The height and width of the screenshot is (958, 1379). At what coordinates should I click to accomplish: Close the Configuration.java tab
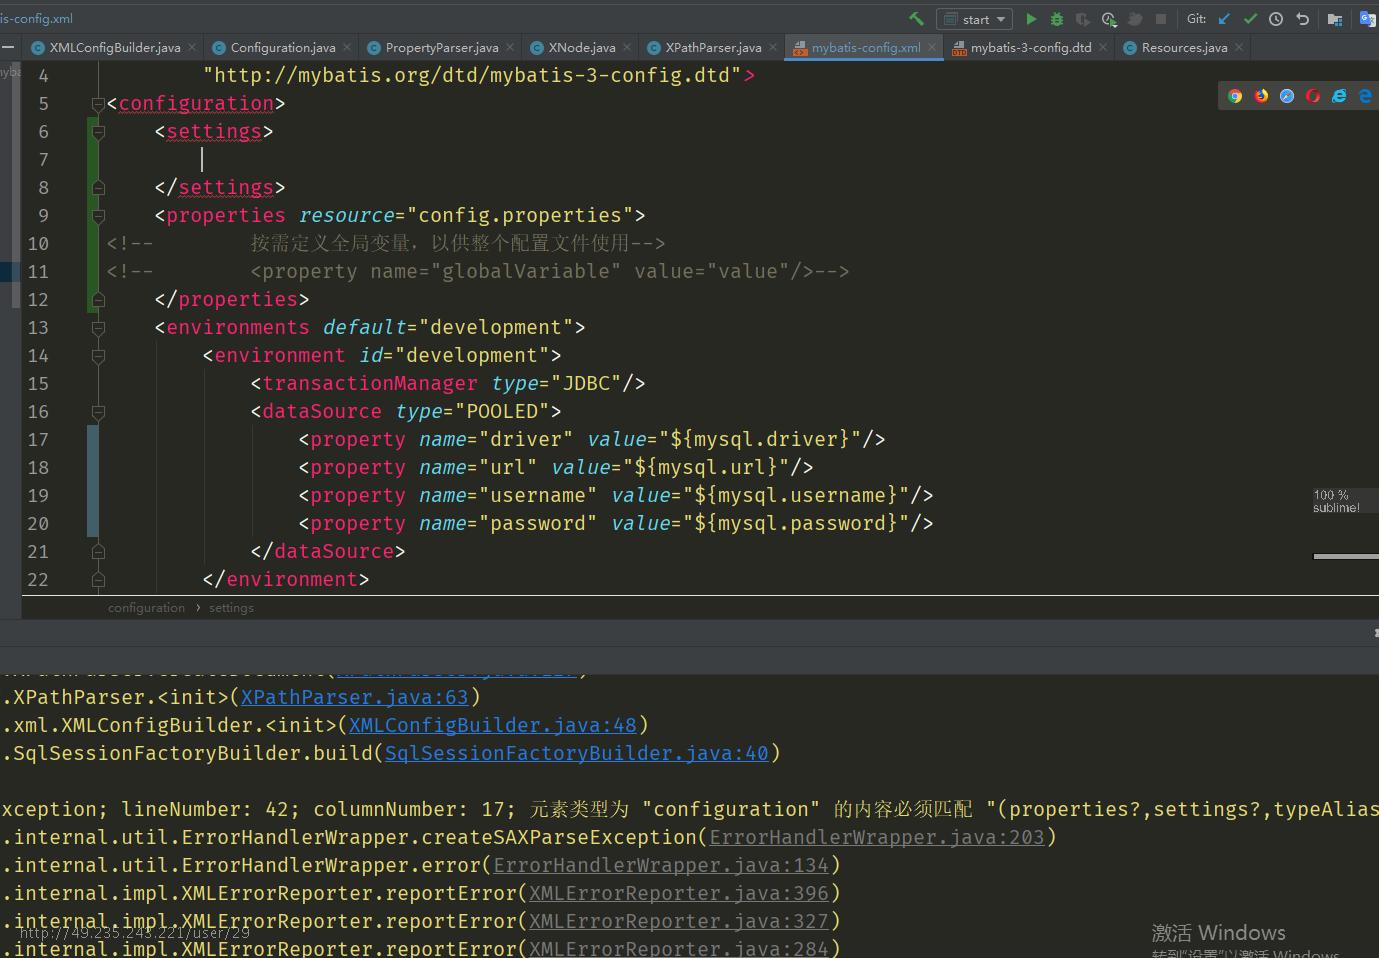point(347,47)
